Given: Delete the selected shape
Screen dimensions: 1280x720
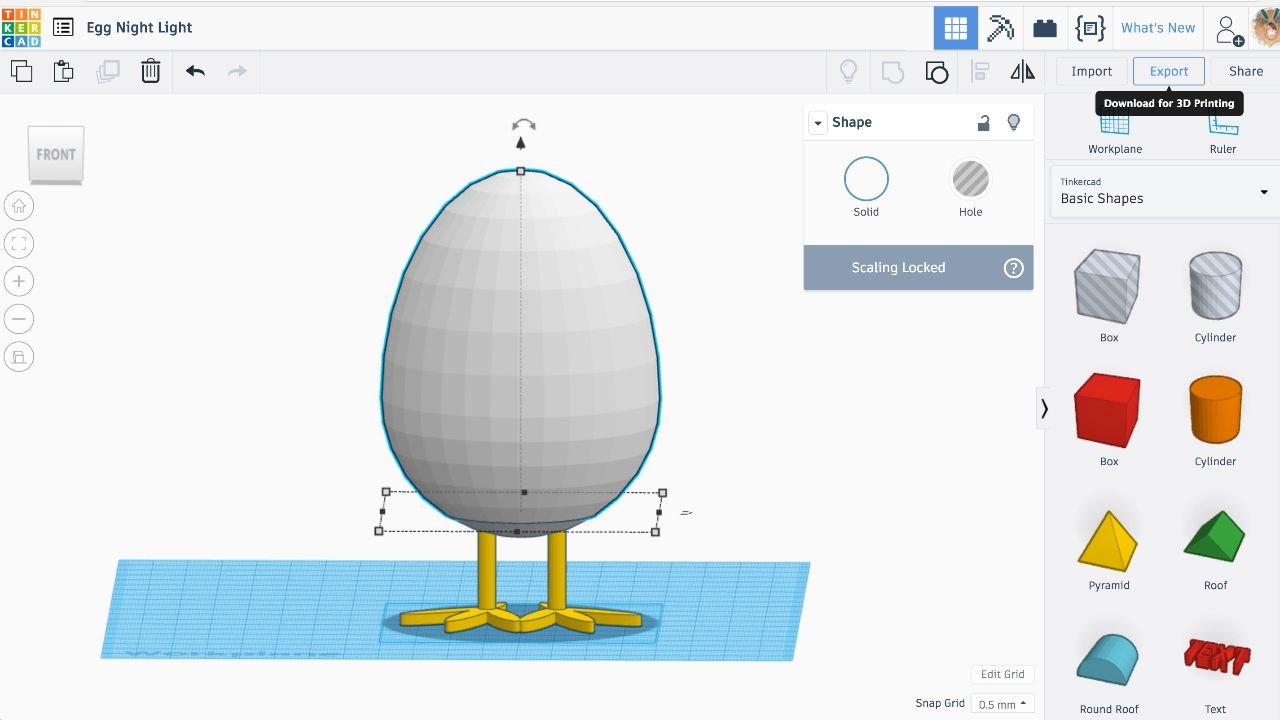Looking at the screenshot, I should click(150, 71).
